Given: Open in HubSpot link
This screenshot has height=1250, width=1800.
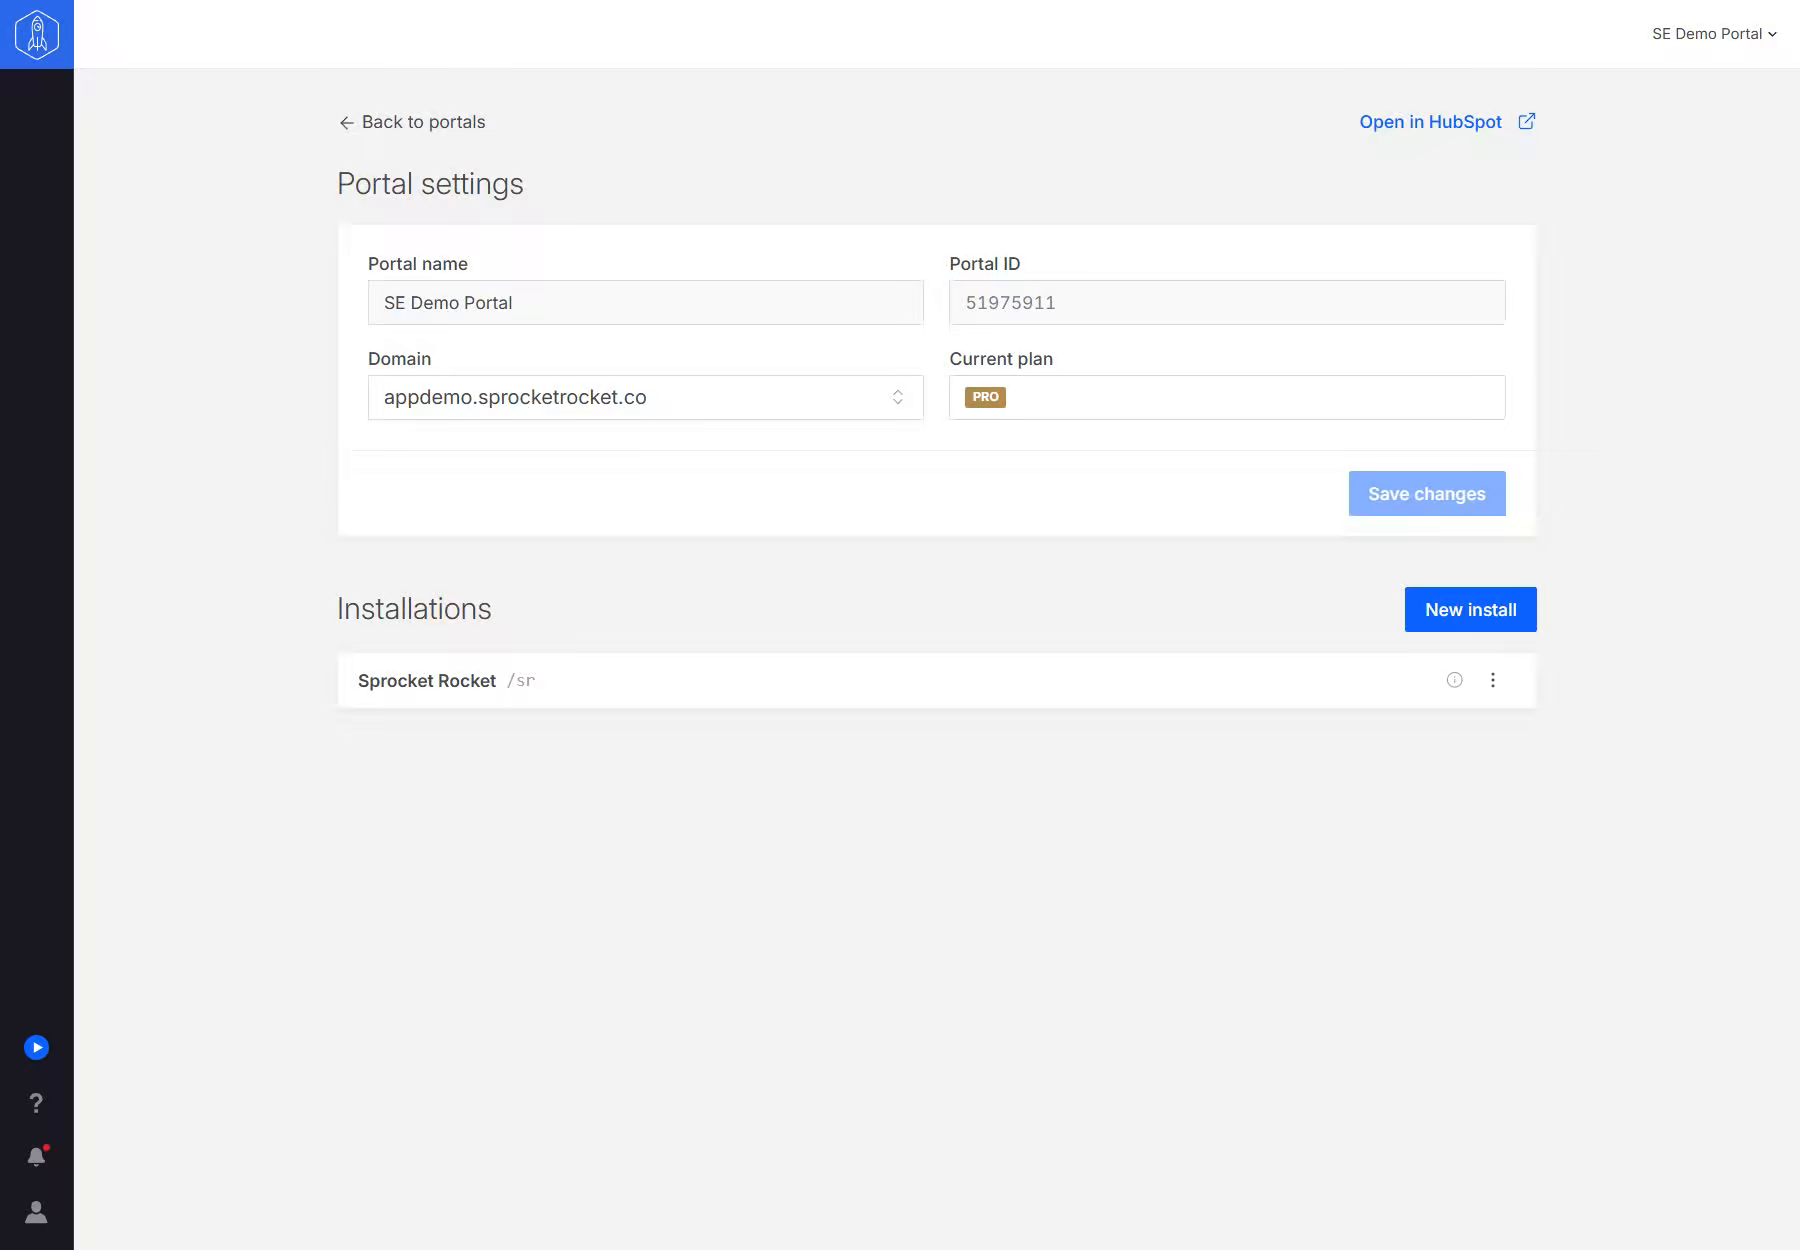Looking at the screenshot, I should [x=1430, y=122].
